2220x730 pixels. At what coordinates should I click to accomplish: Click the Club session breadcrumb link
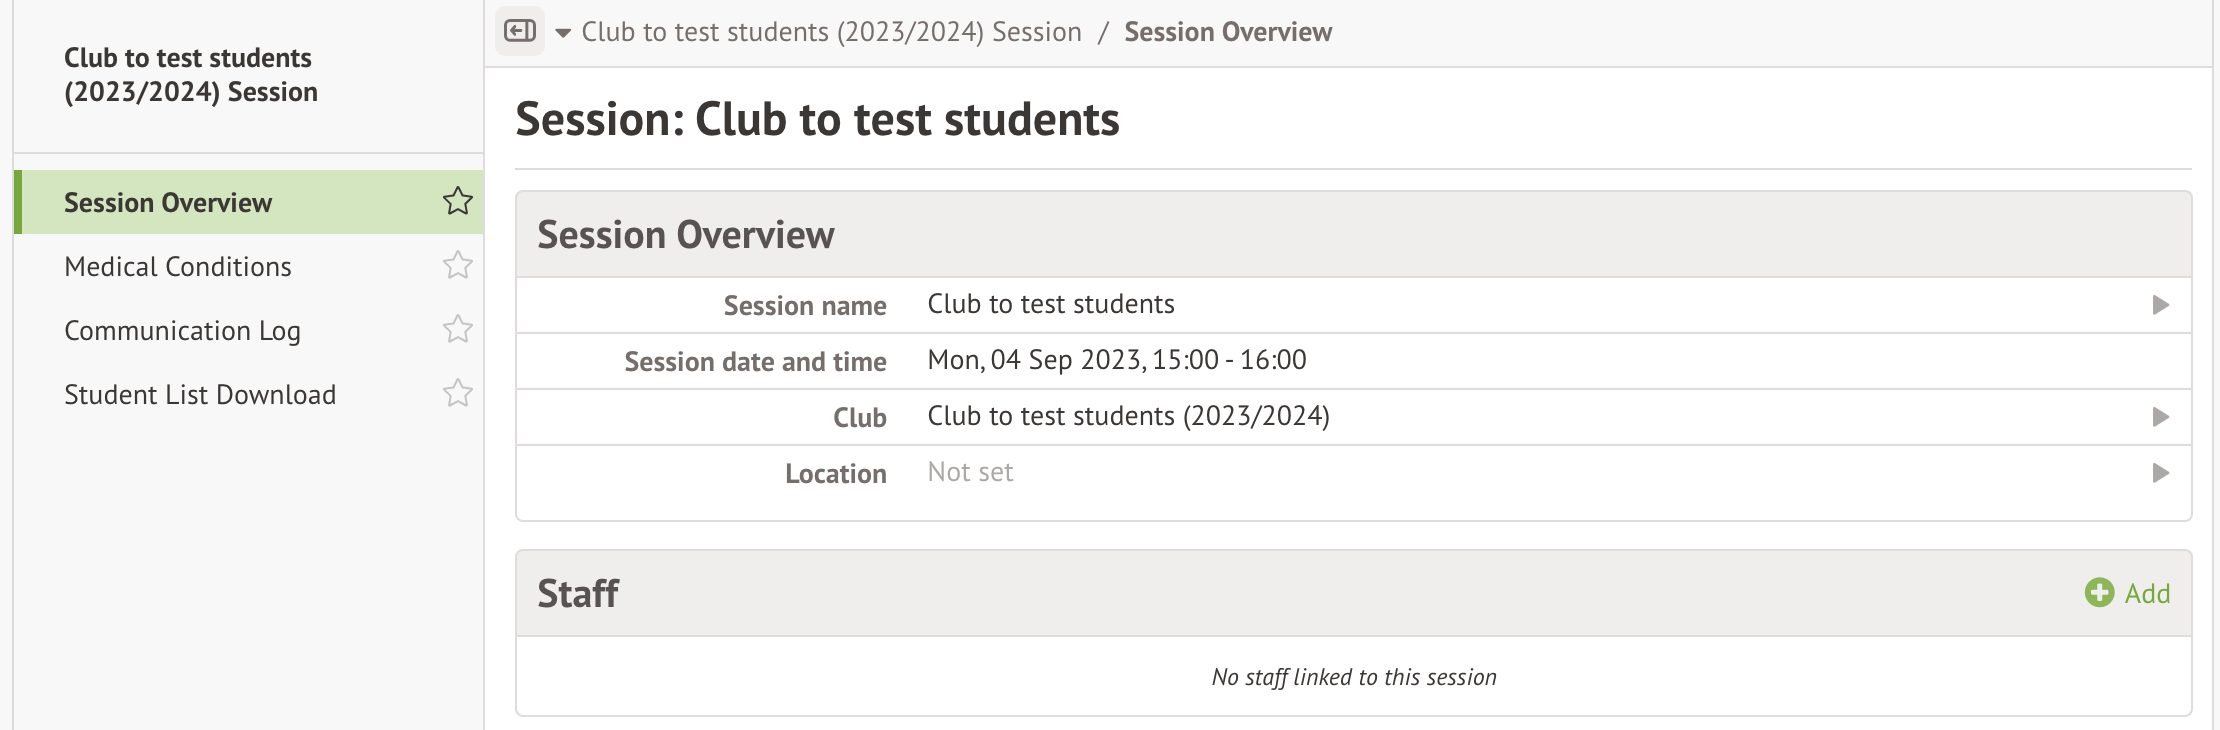point(831,32)
